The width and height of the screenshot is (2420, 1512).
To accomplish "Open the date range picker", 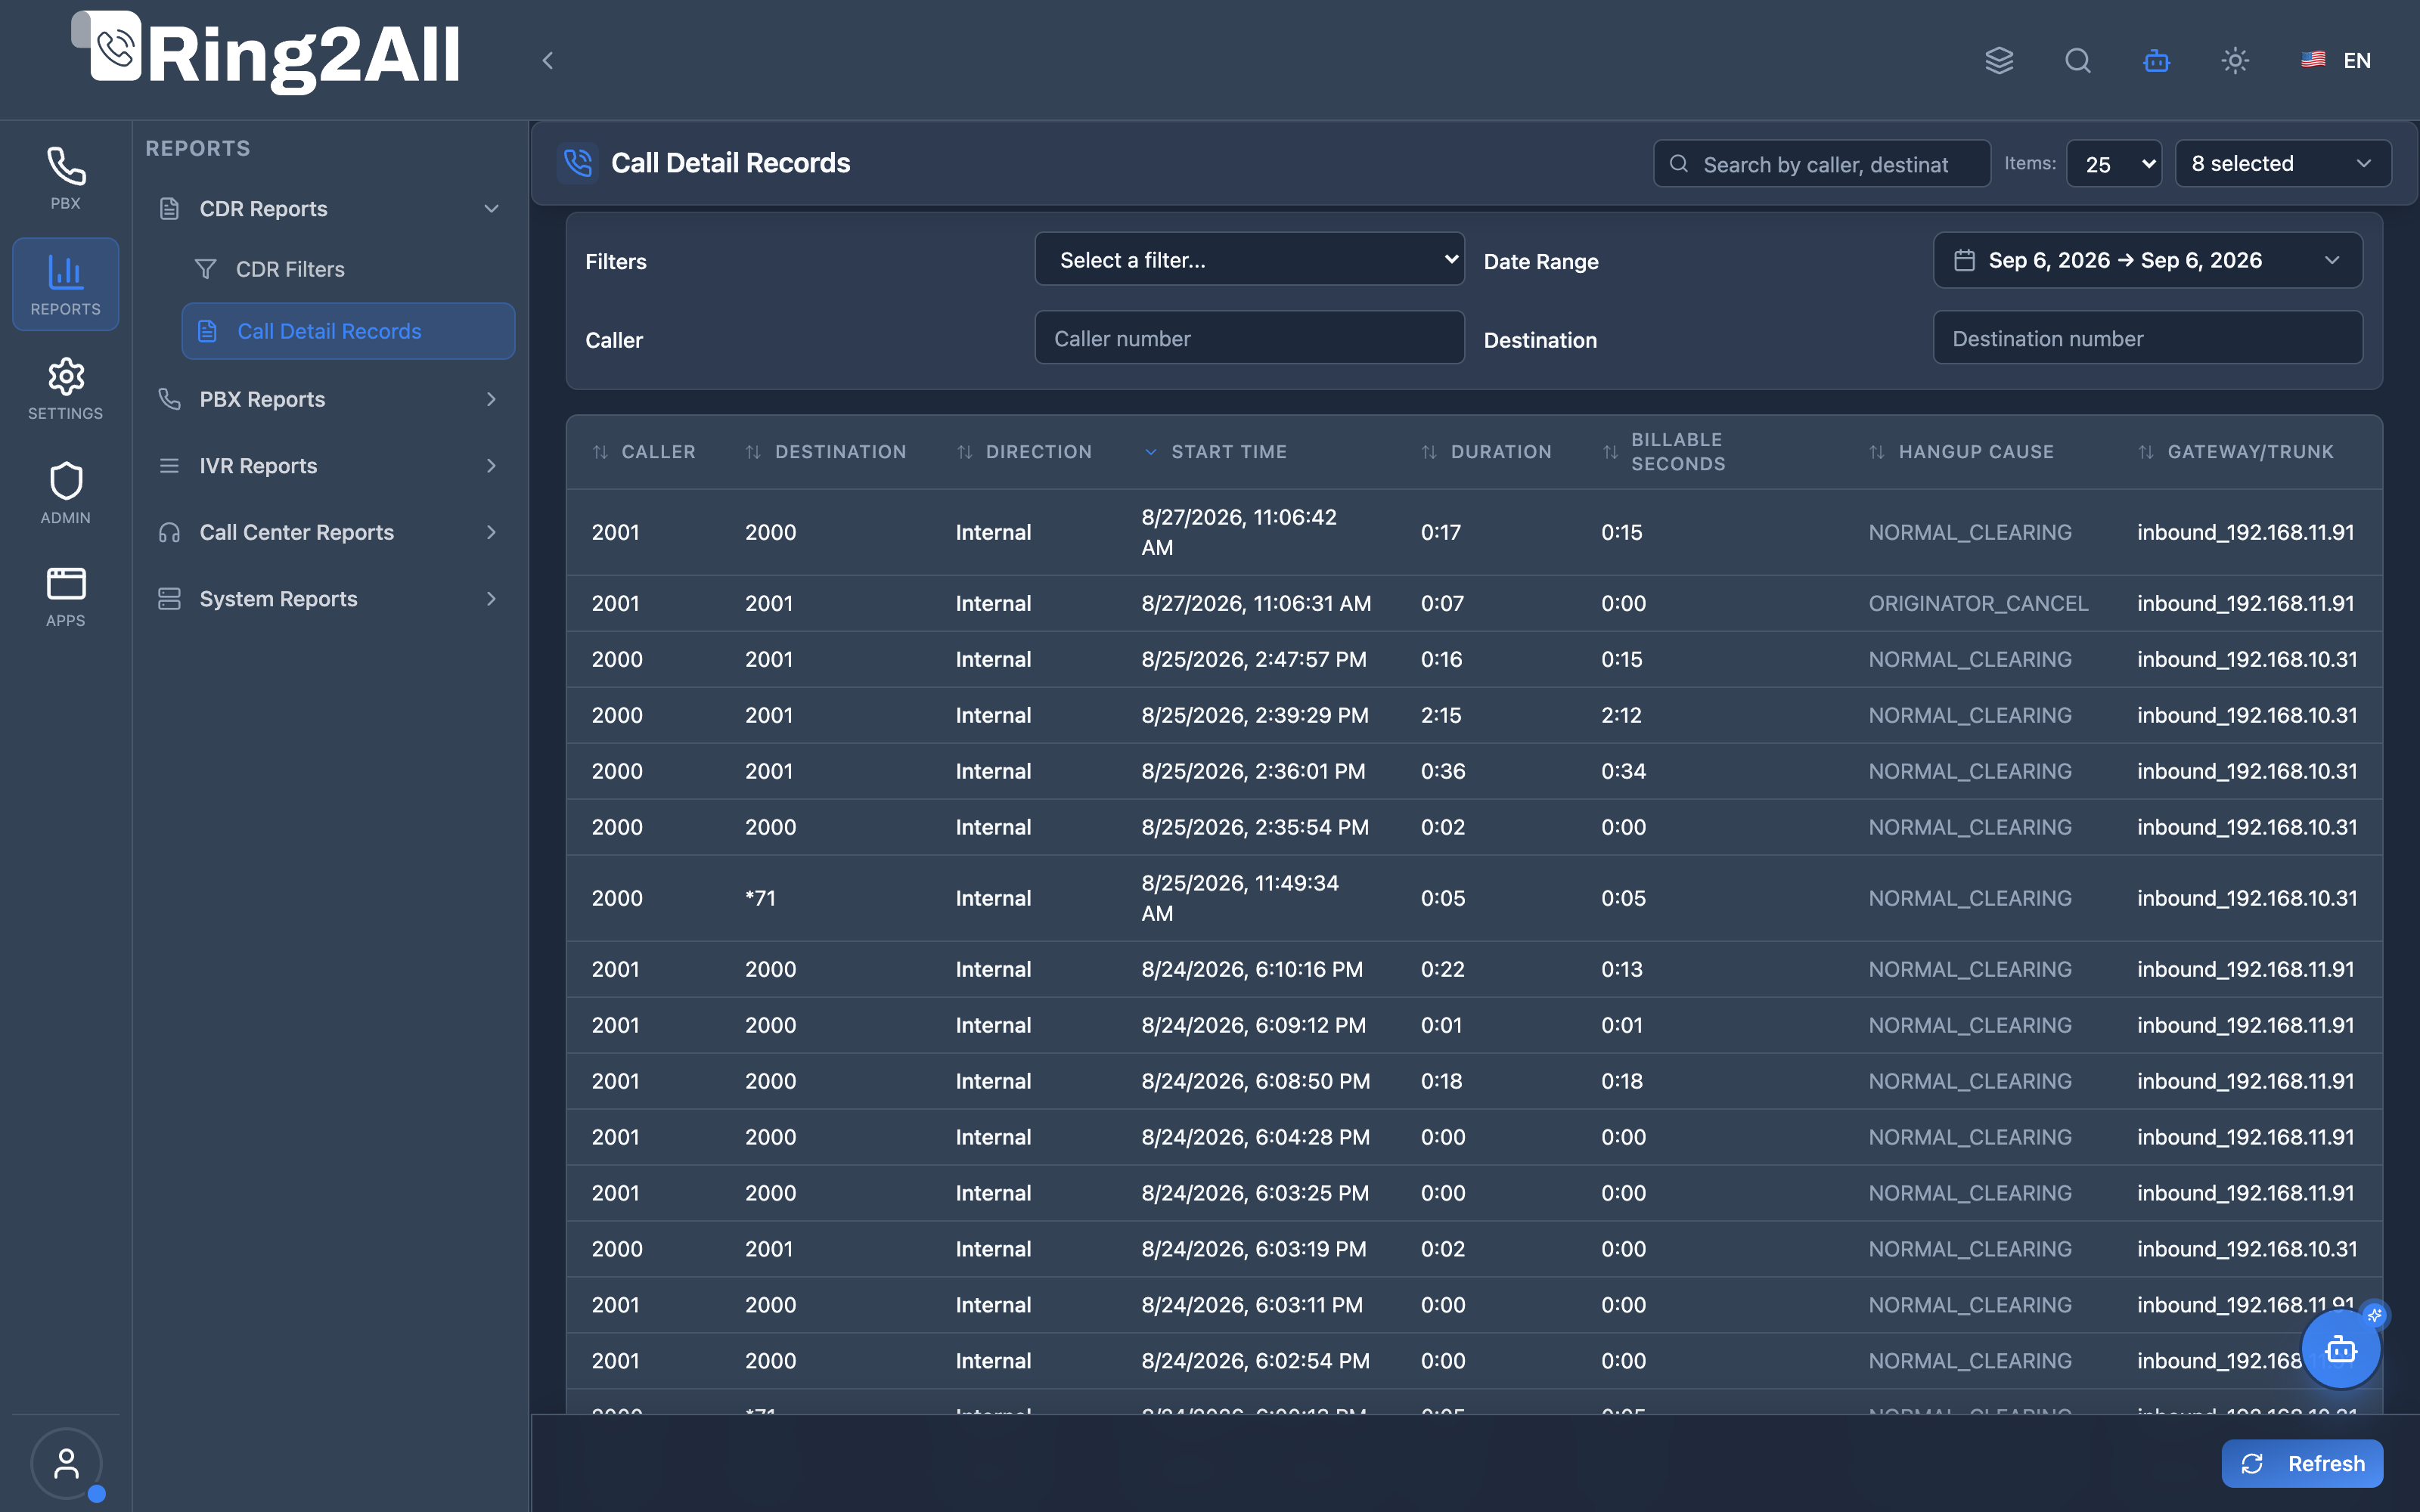I will click(2148, 260).
